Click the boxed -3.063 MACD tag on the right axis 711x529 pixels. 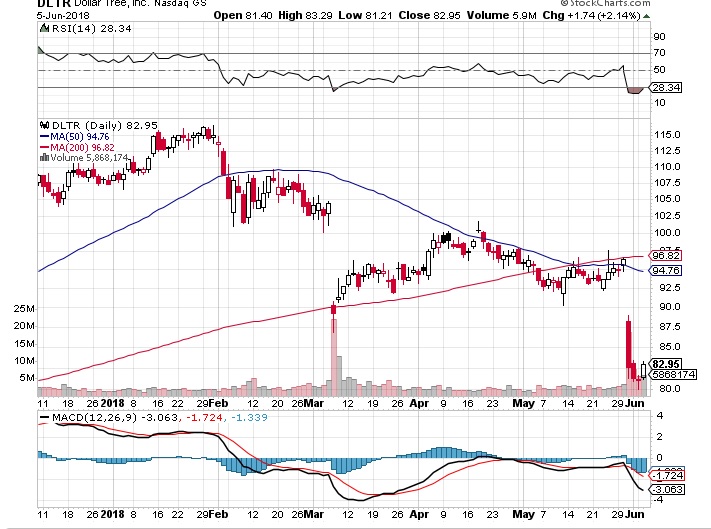tap(667, 490)
